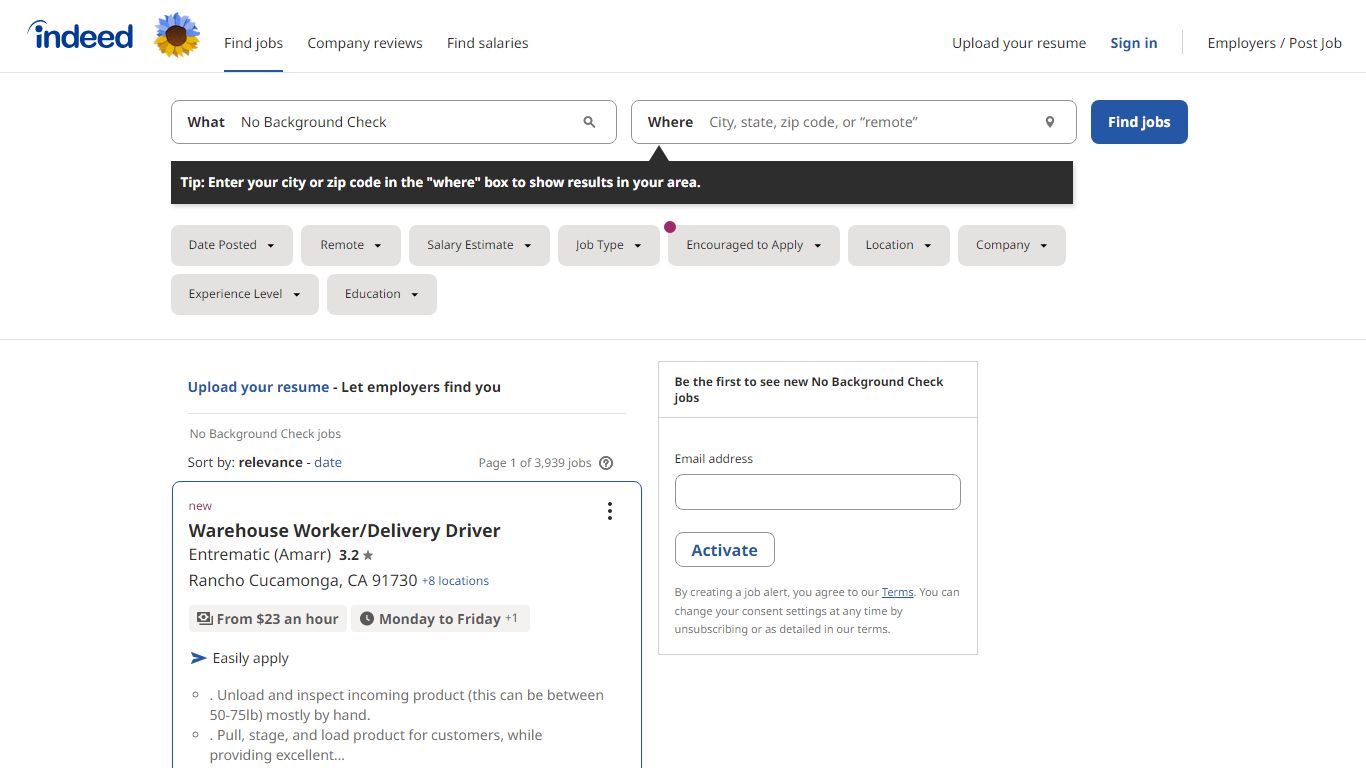
Task: Open the Experience Level filter
Action: 245,294
